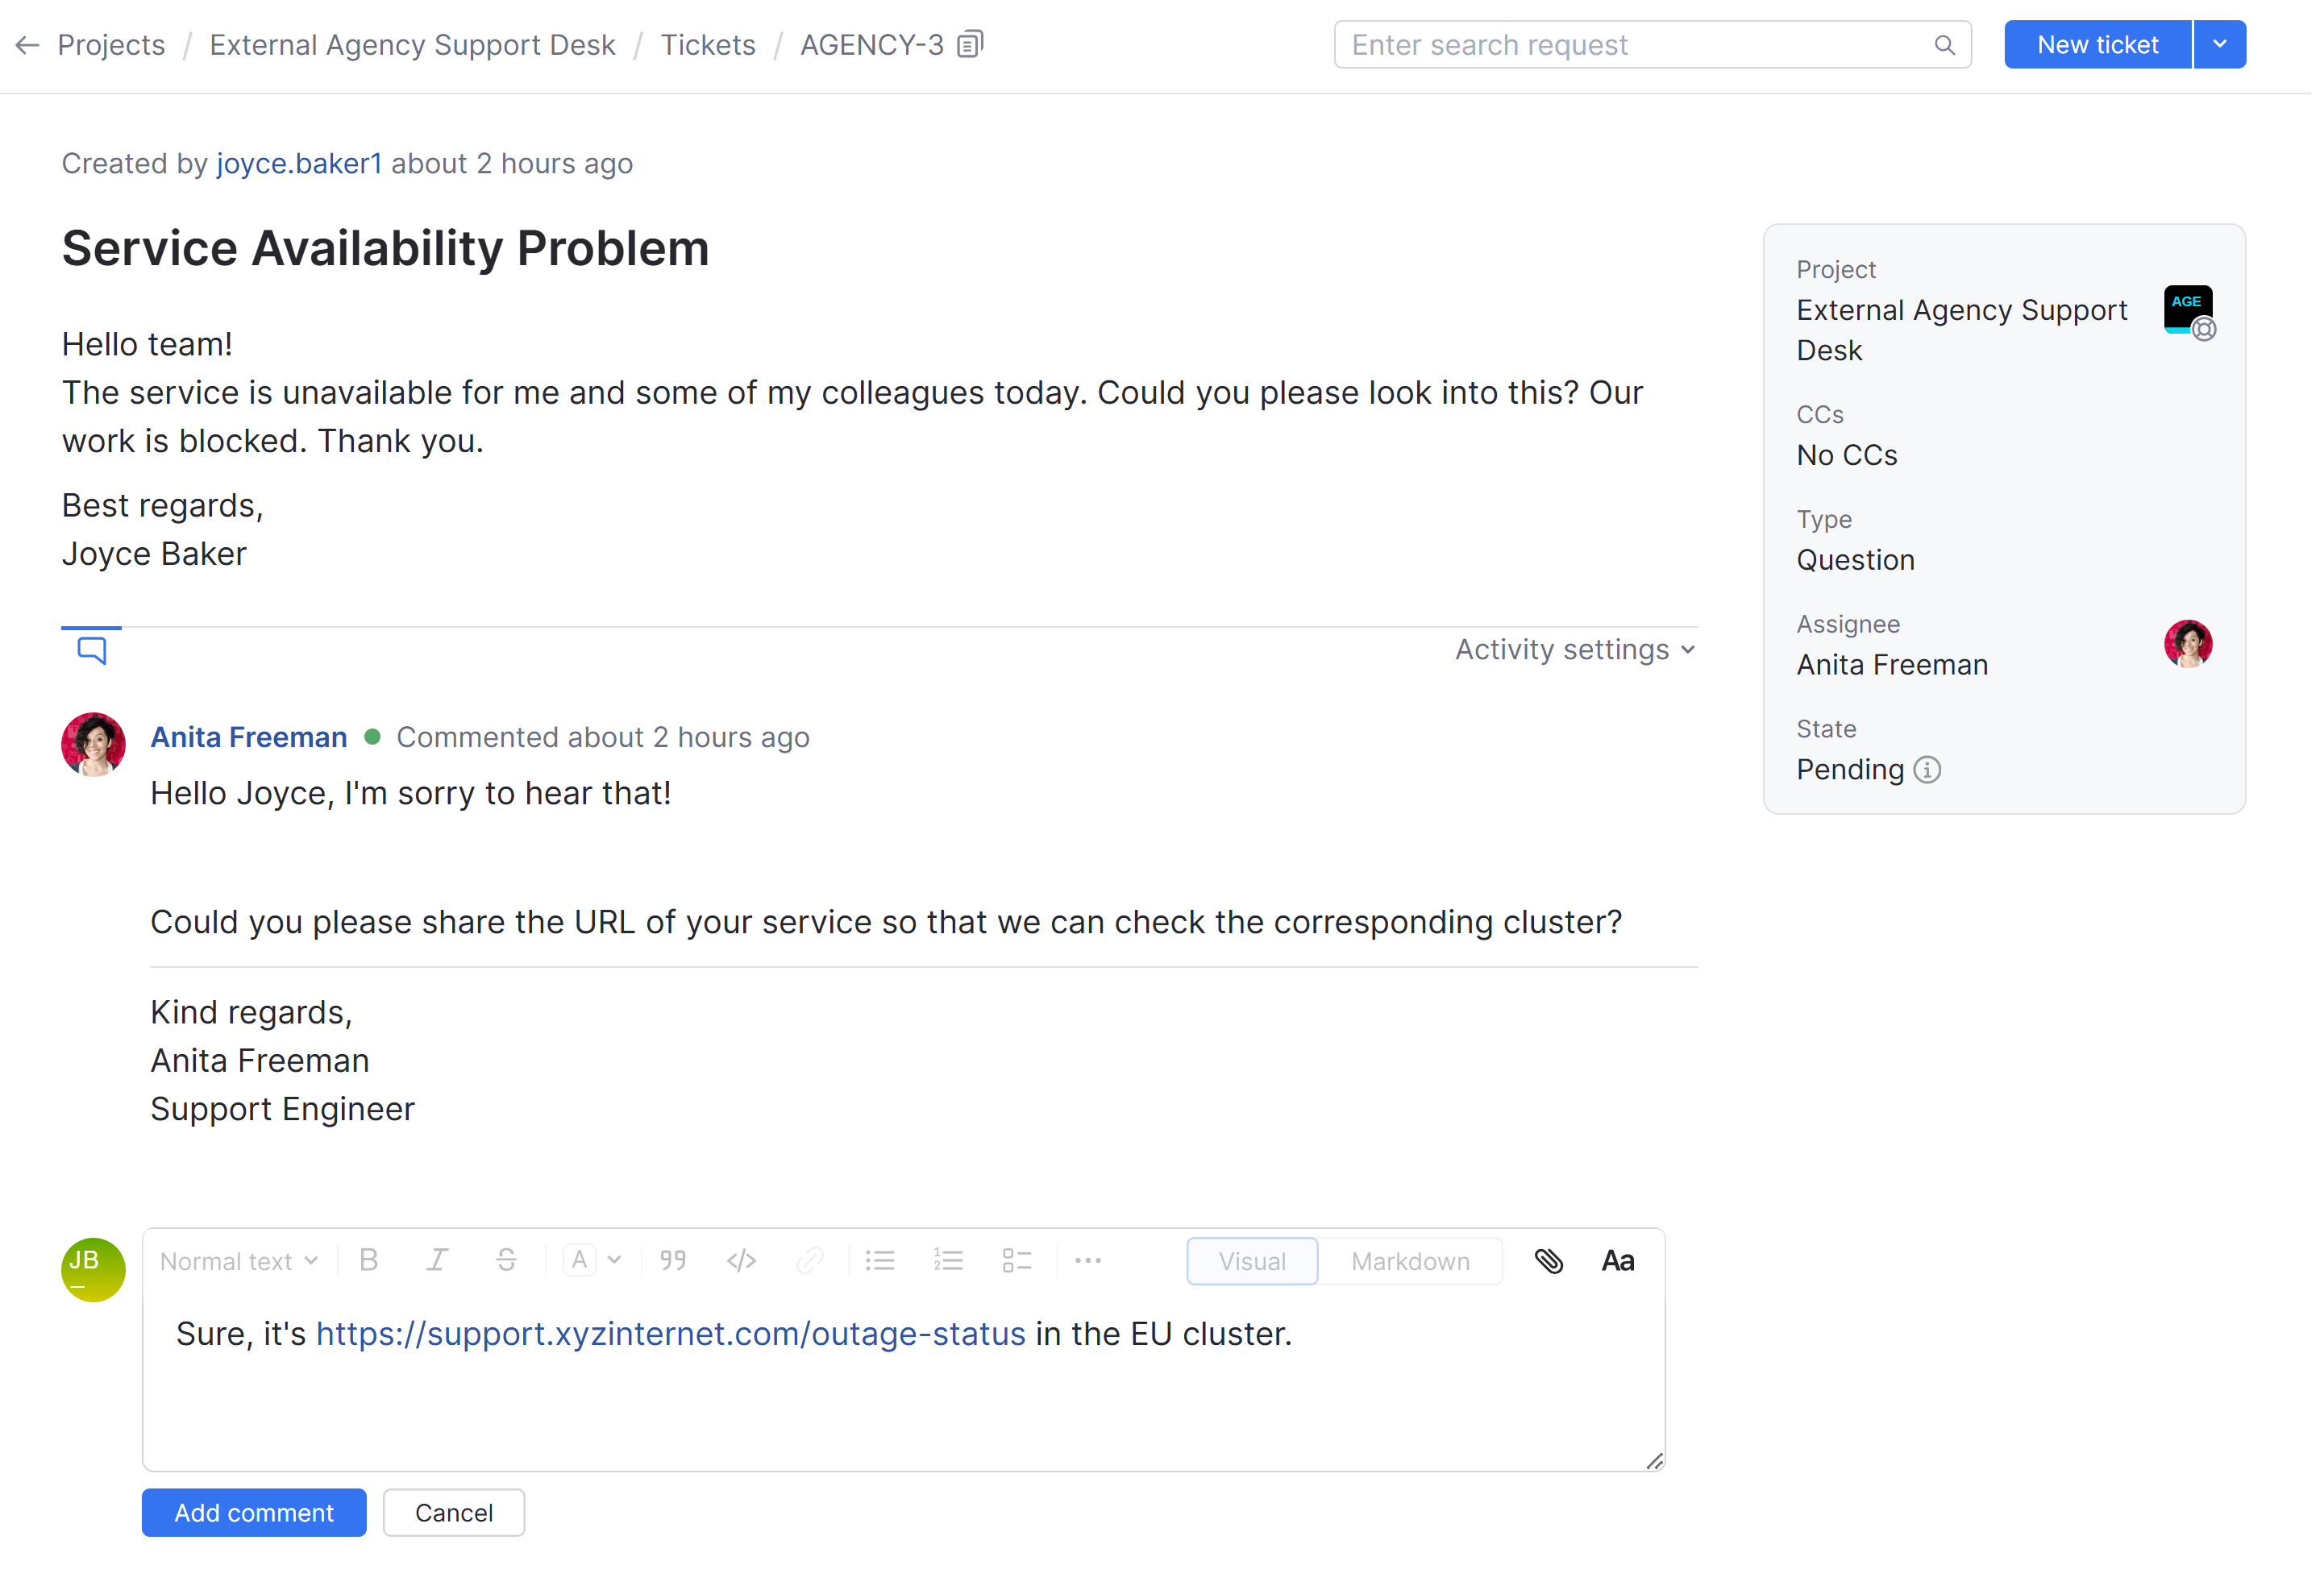Click the back arrow beside Projects

pos(27,45)
